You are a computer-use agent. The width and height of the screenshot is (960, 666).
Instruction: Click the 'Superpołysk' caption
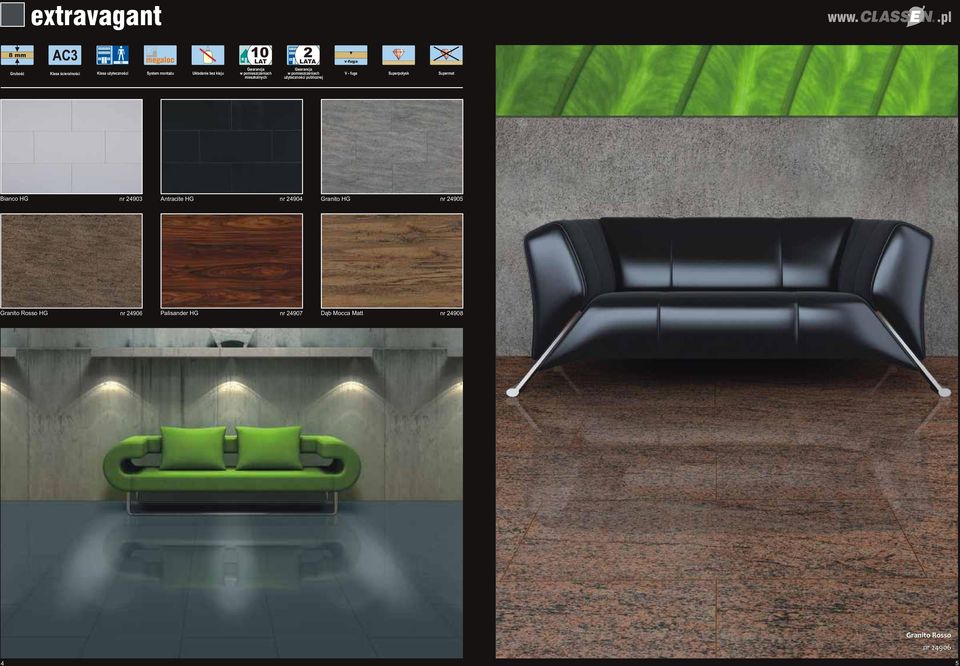pyautogui.click(x=399, y=73)
